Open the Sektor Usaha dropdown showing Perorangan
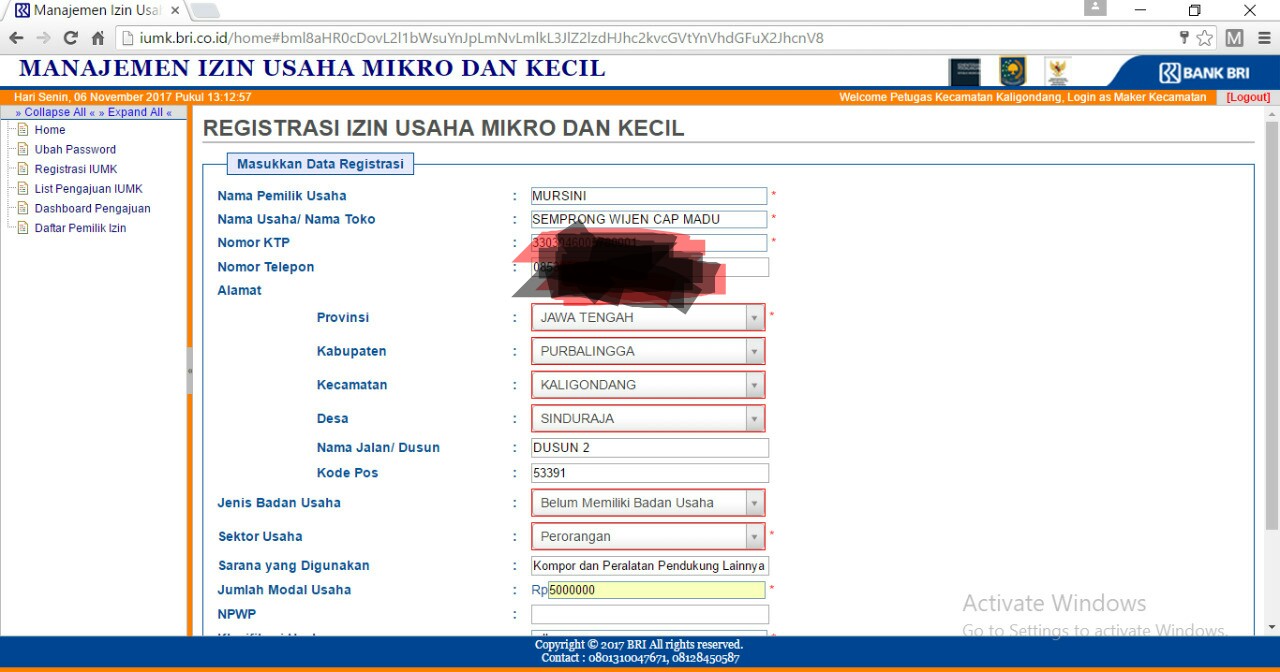The height and width of the screenshot is (672, 1280). click(x=648, y=536)
